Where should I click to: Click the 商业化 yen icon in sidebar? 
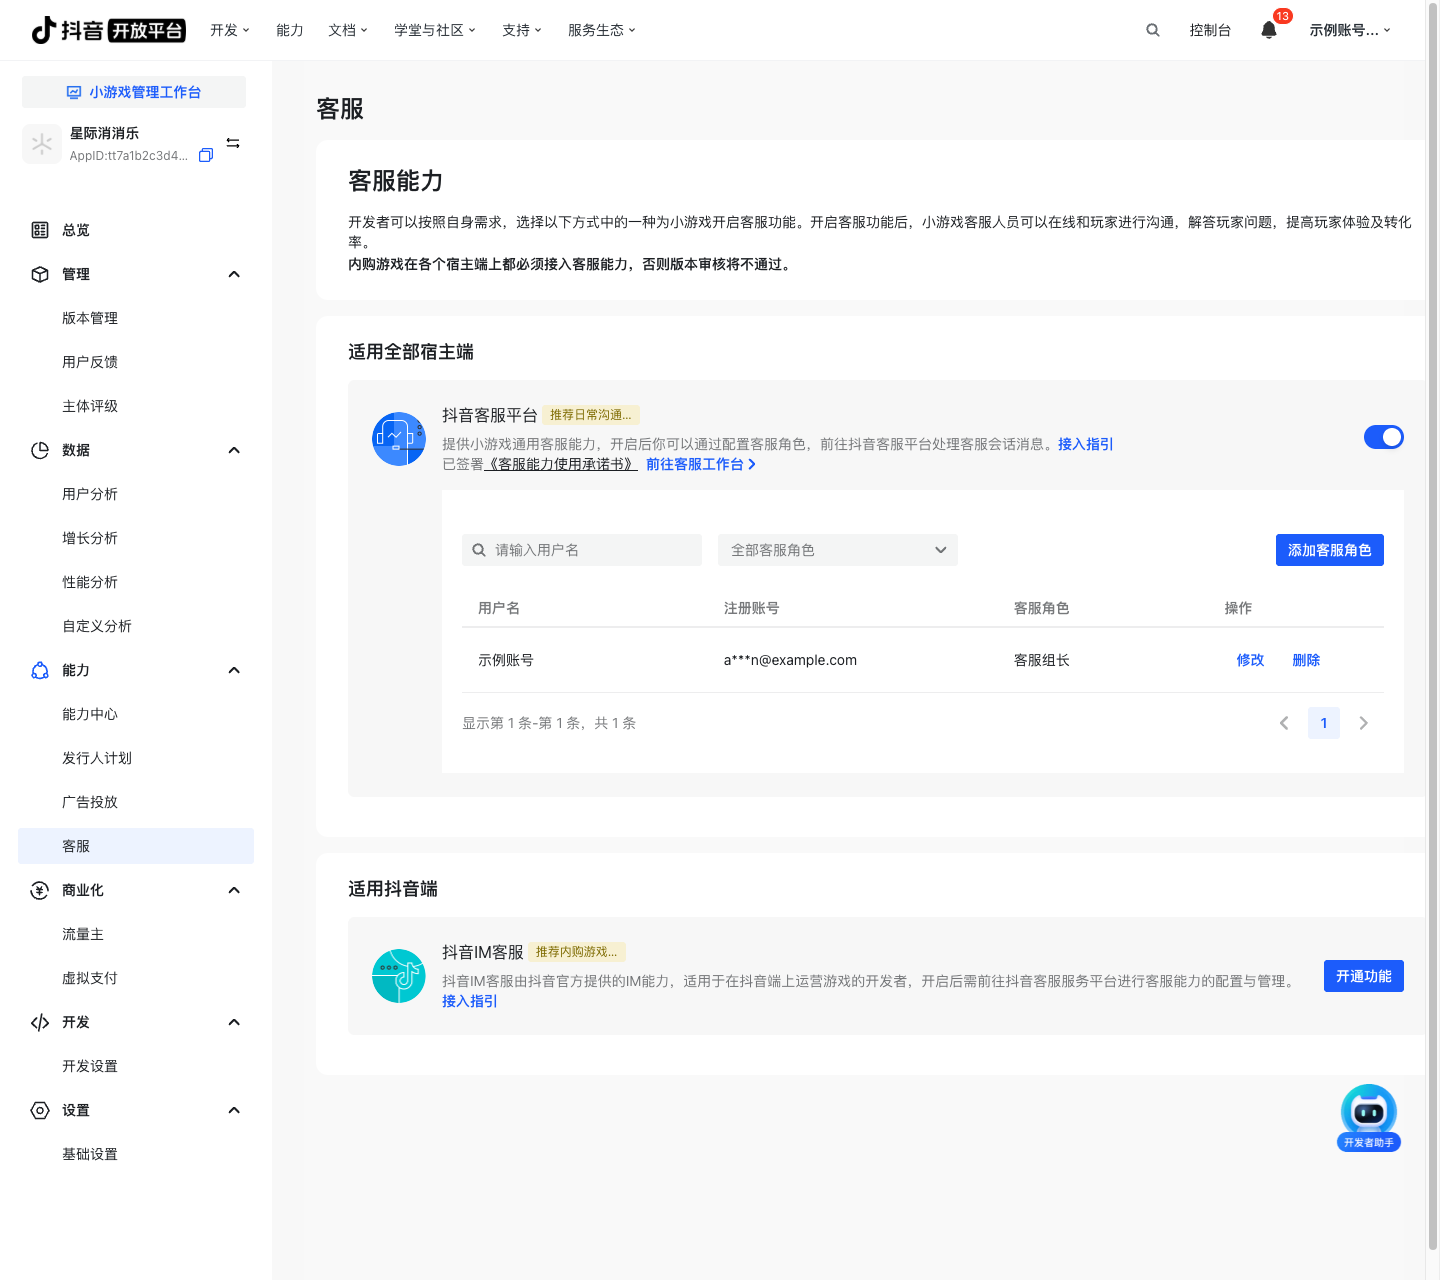[40, 890]
